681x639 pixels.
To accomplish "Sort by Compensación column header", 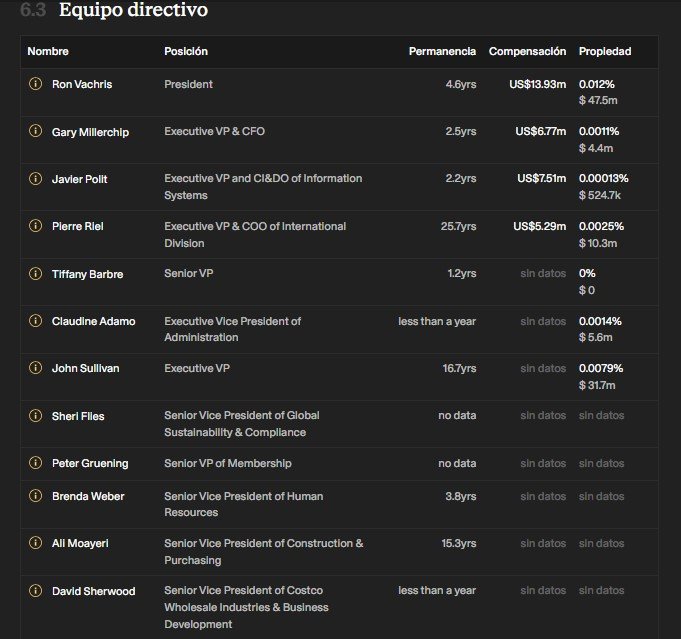I will click(527, 51).
